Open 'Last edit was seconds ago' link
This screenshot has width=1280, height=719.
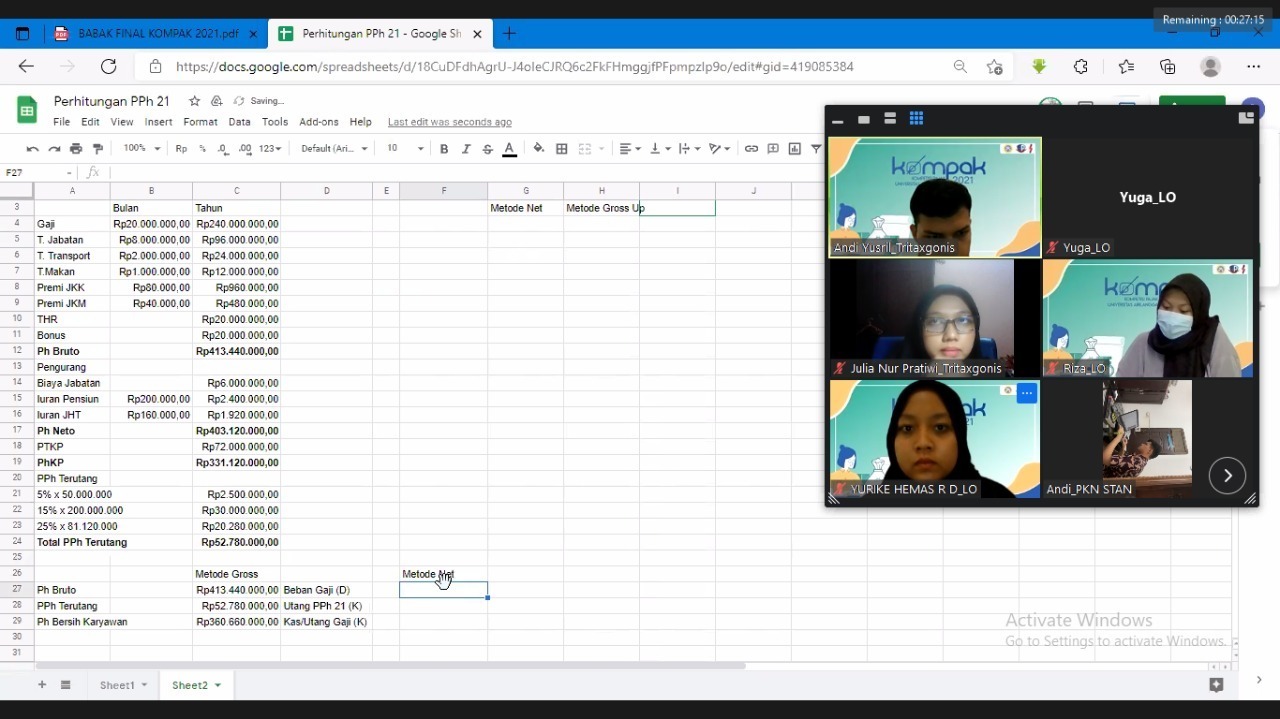(449, 122)
